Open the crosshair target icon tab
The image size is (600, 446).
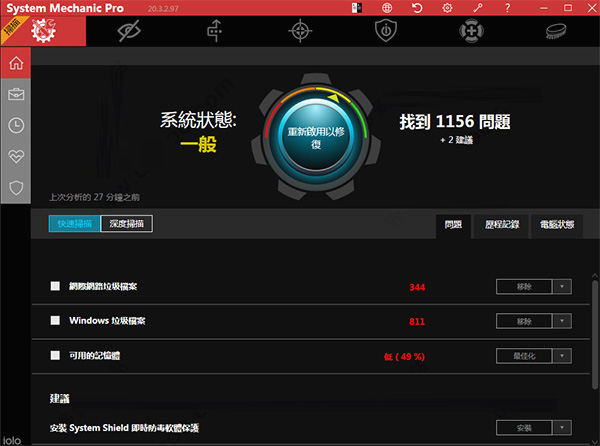click(x=300, y=31)
